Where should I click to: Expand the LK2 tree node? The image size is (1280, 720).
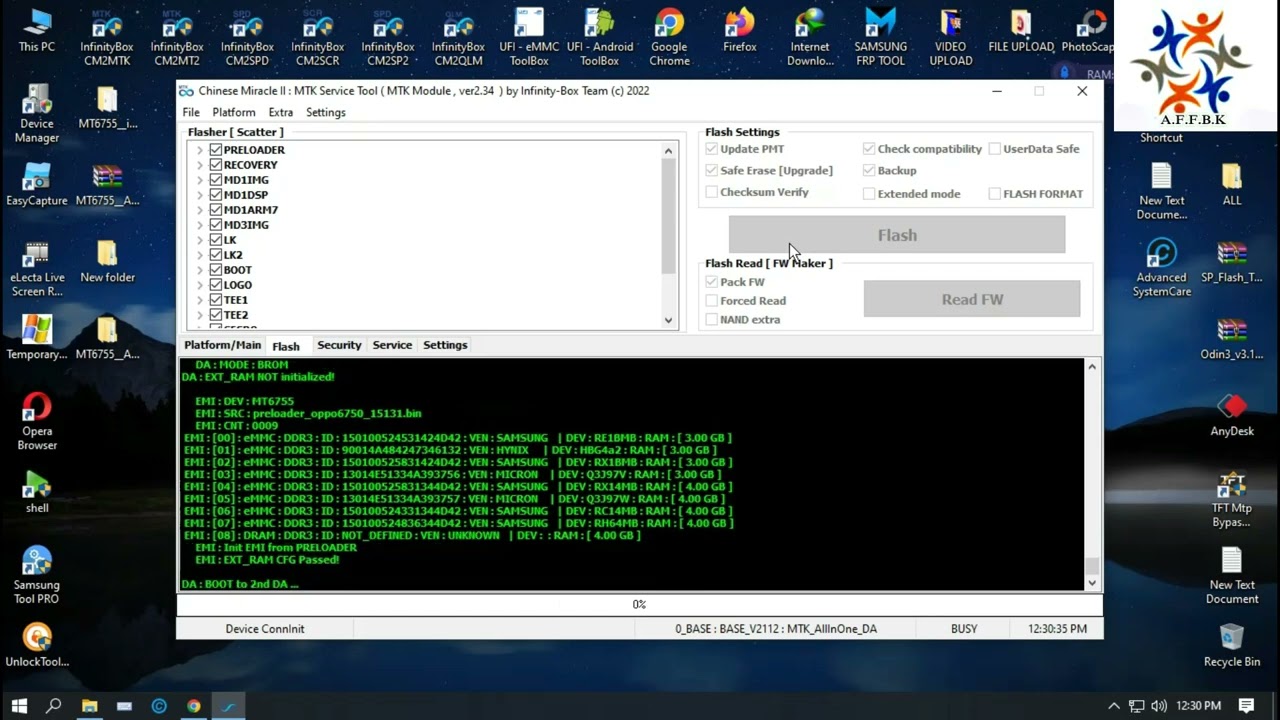point(200,255)
